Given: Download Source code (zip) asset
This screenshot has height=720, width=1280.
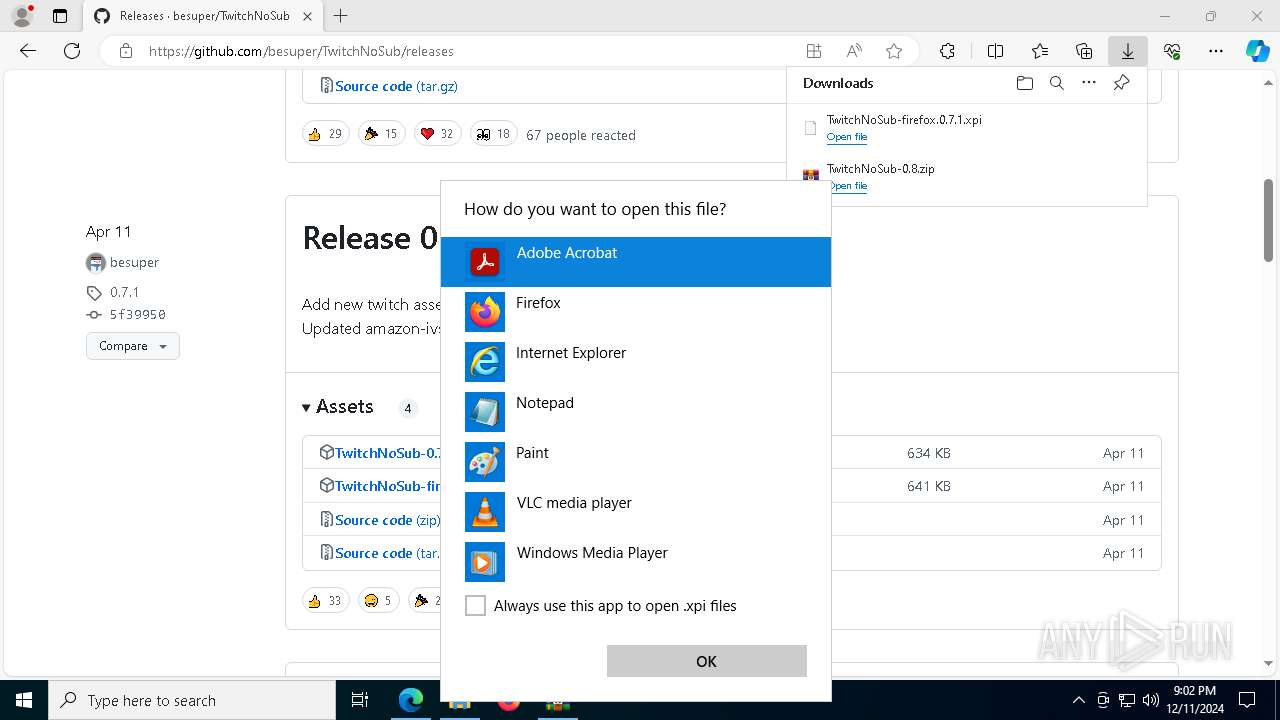Looking at the screenshot, I should pyautogui.click(x=387, y=520).
